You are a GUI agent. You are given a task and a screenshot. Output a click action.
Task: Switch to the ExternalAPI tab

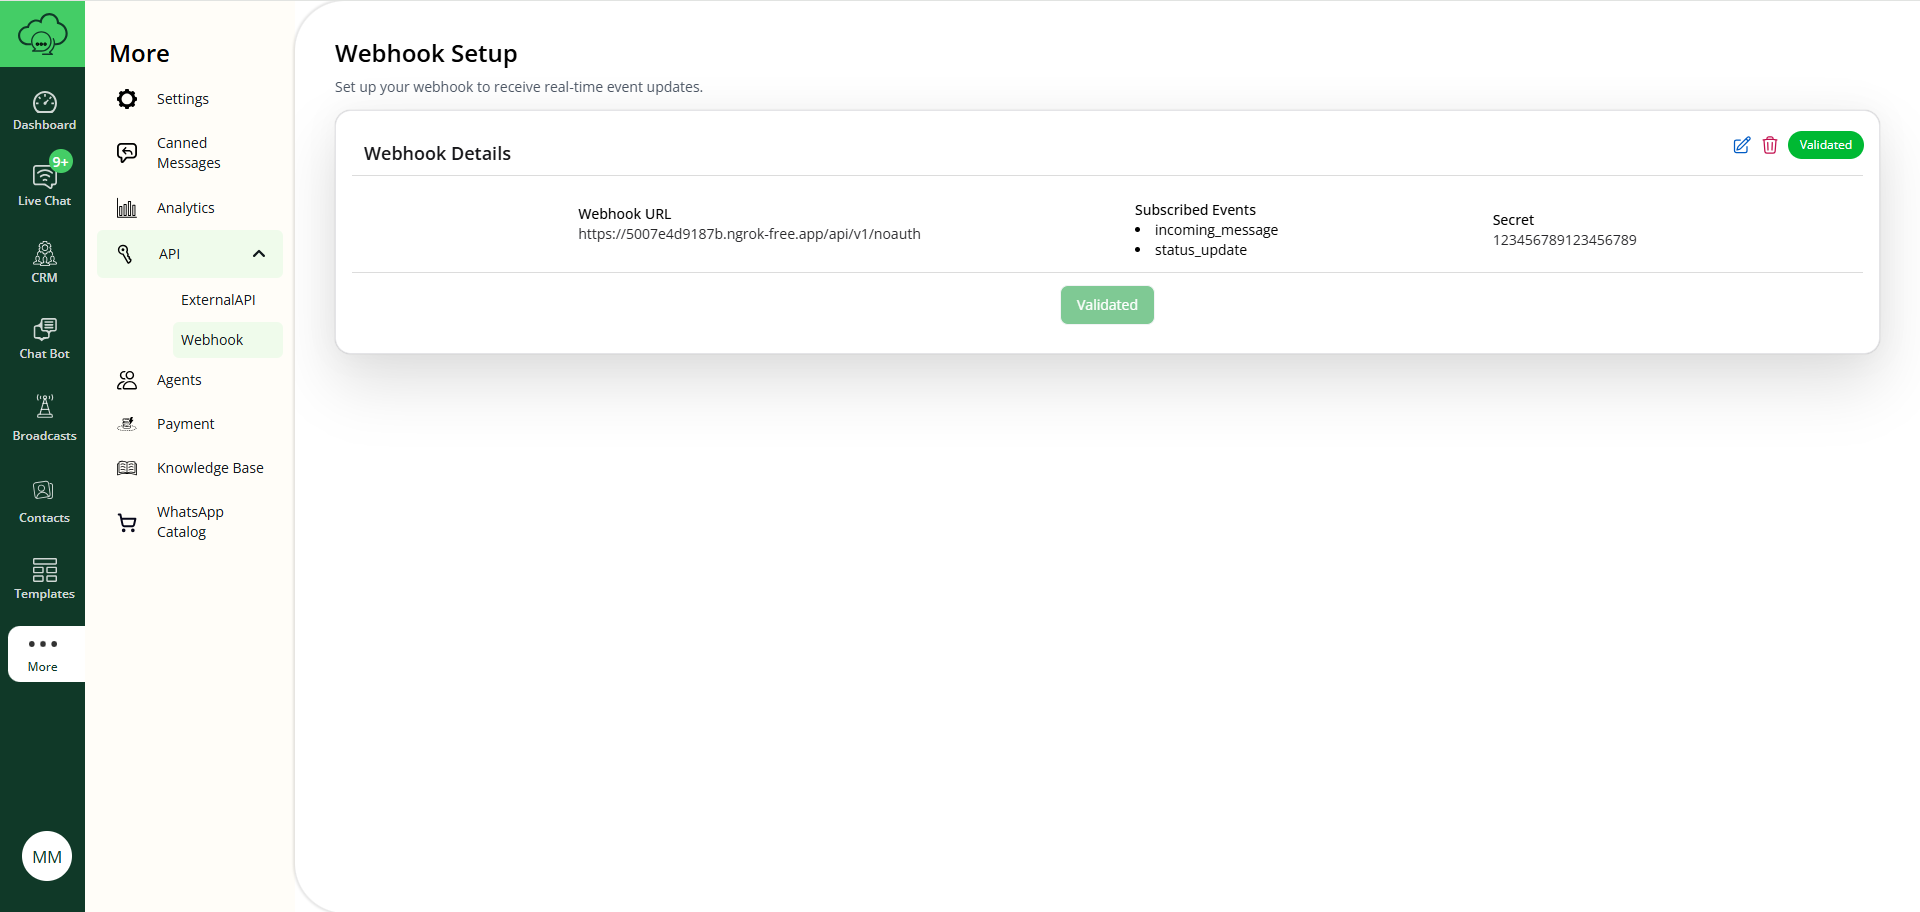click(218, 299)
